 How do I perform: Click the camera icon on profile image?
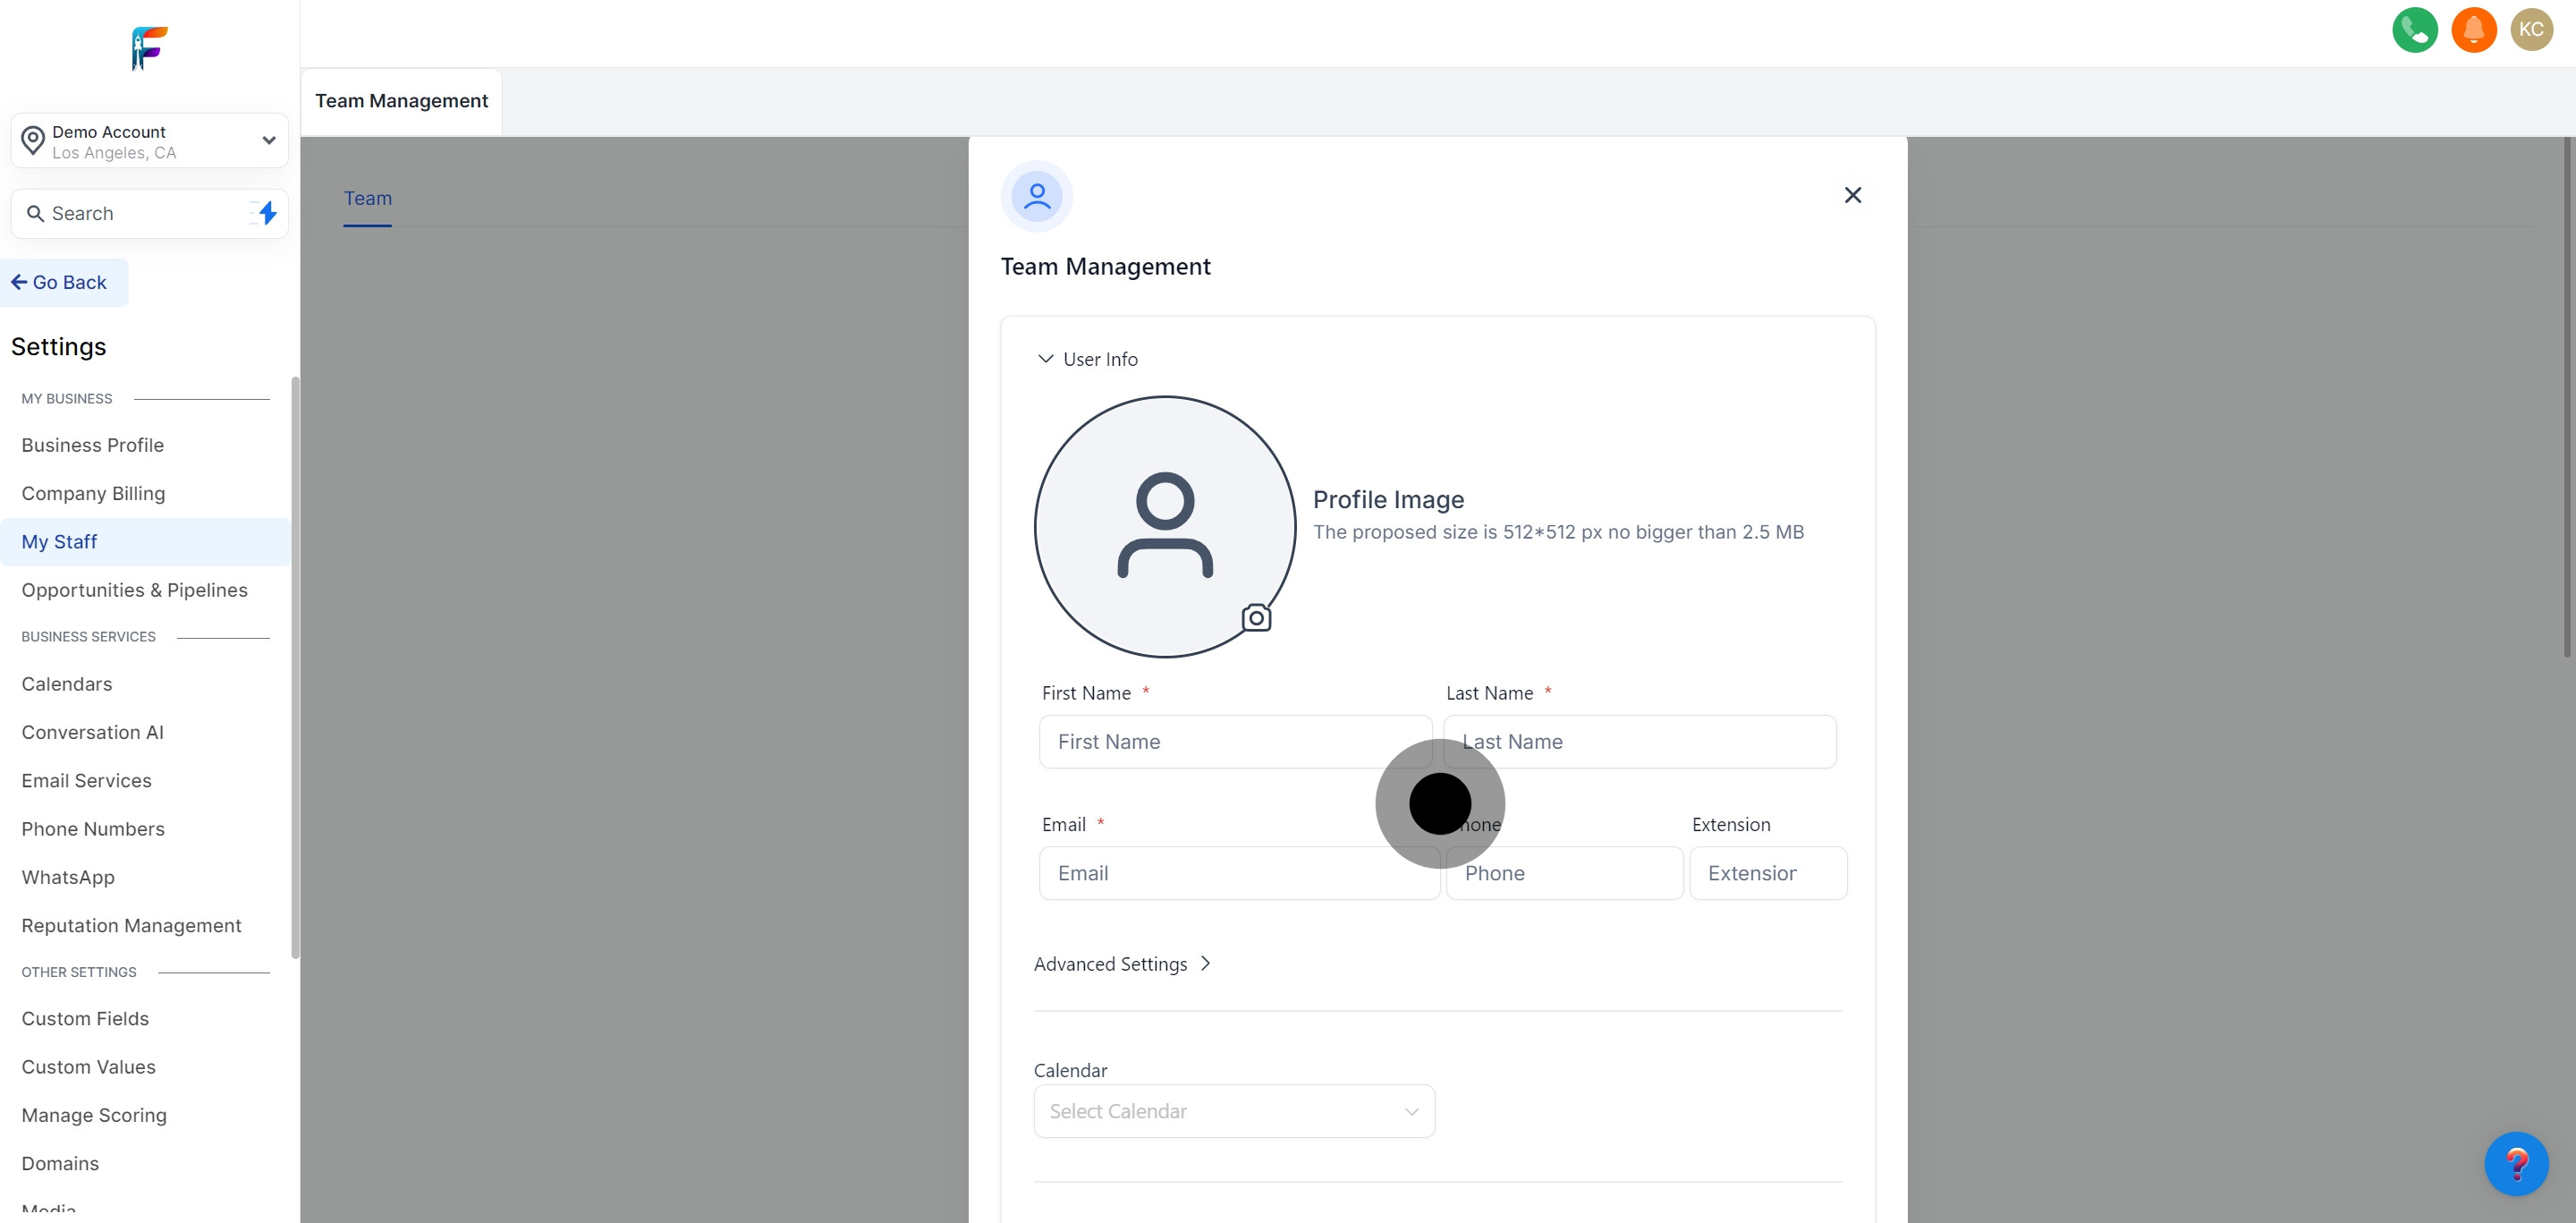(x=1256, y=618)
